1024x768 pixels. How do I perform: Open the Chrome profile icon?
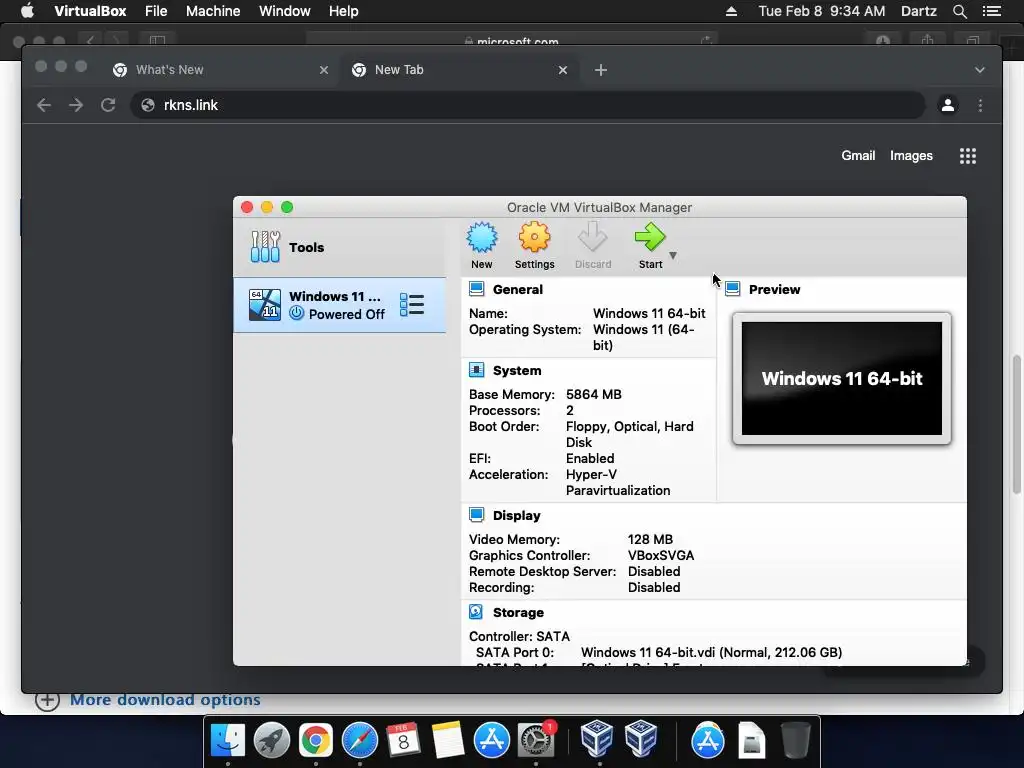point(948,105)
